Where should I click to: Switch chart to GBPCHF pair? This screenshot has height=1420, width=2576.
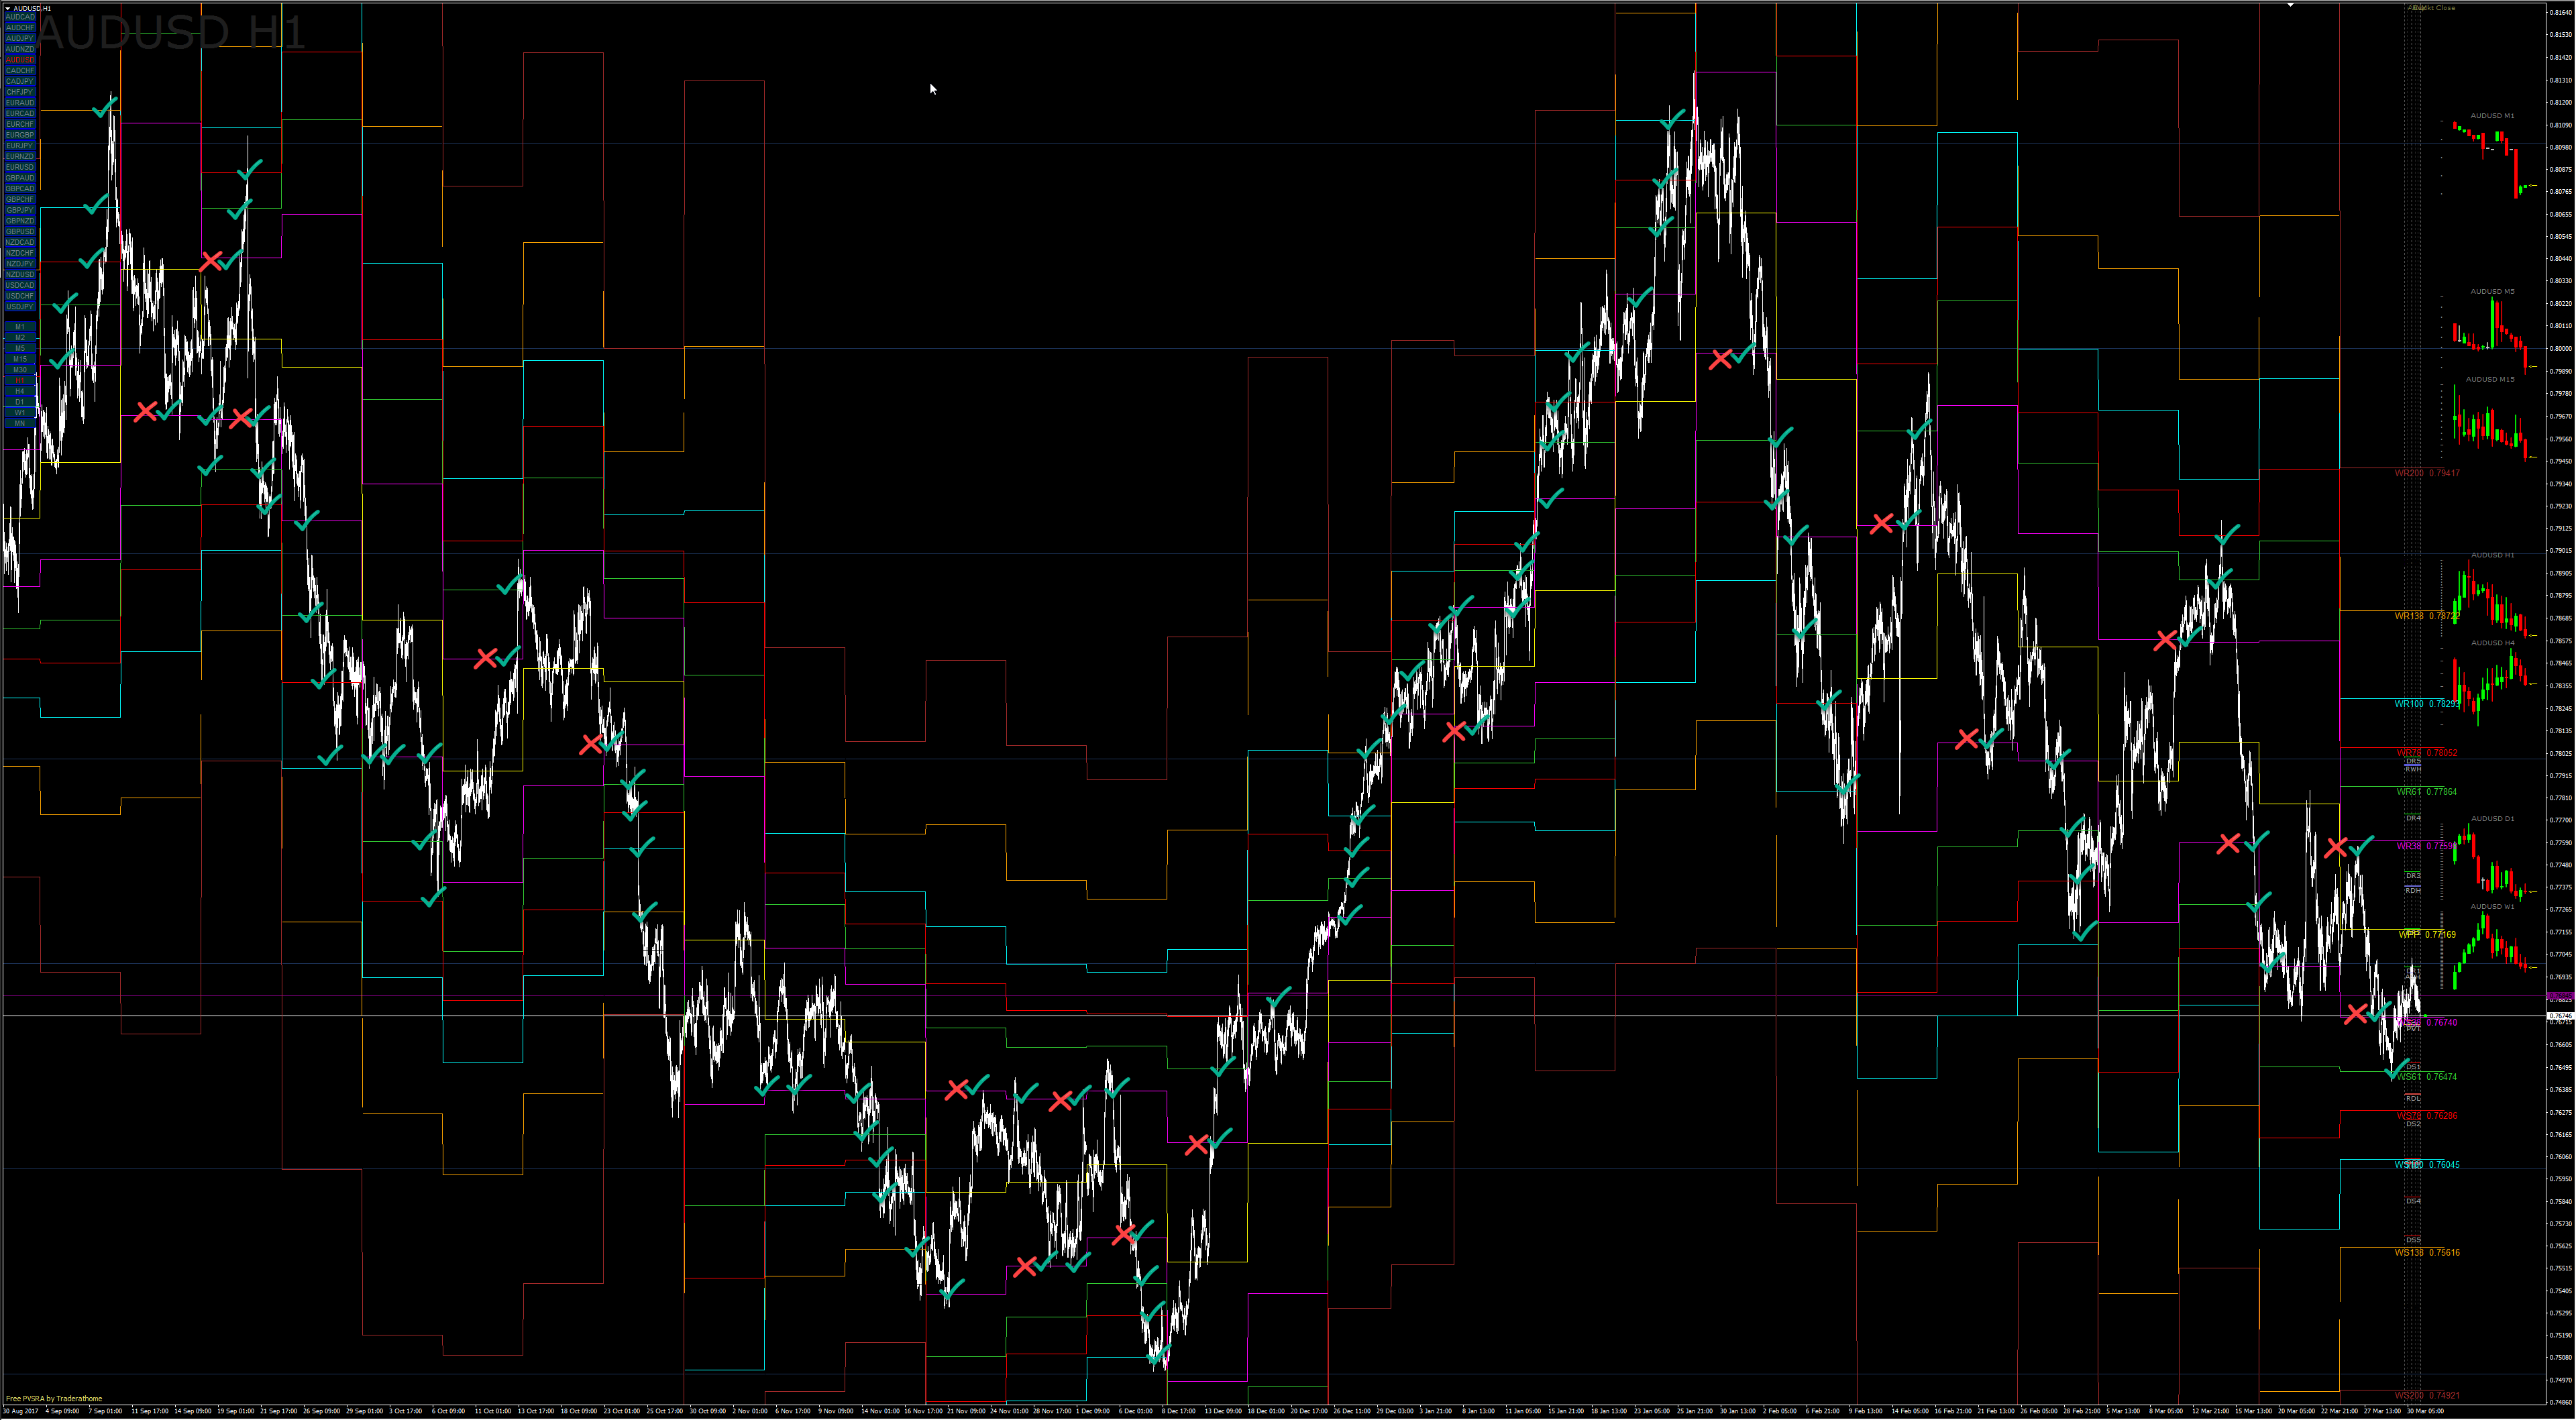pos(20,200)
